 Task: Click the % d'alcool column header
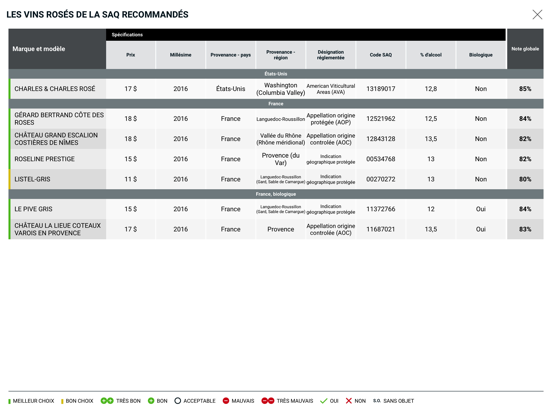[431, 55]
